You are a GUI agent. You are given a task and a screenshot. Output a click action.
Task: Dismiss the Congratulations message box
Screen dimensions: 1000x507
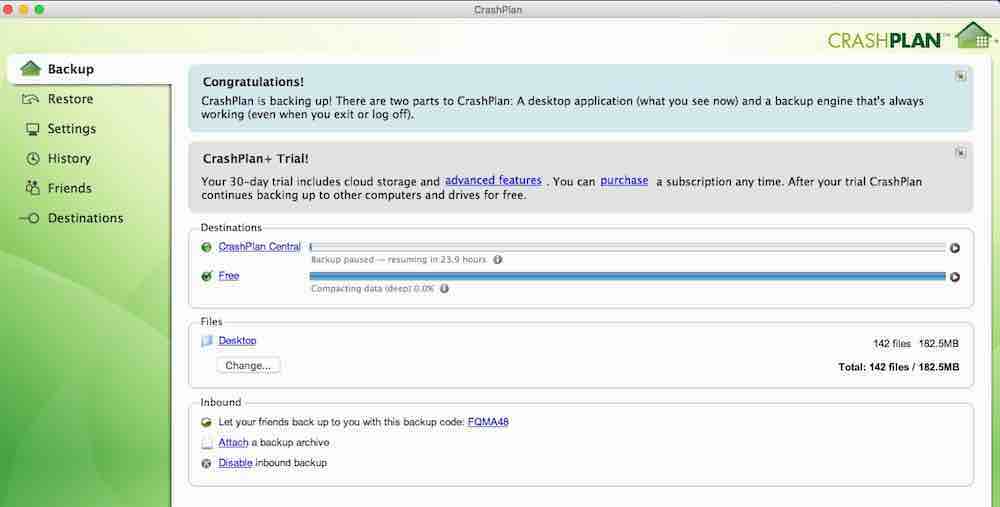tap(960, 76)
